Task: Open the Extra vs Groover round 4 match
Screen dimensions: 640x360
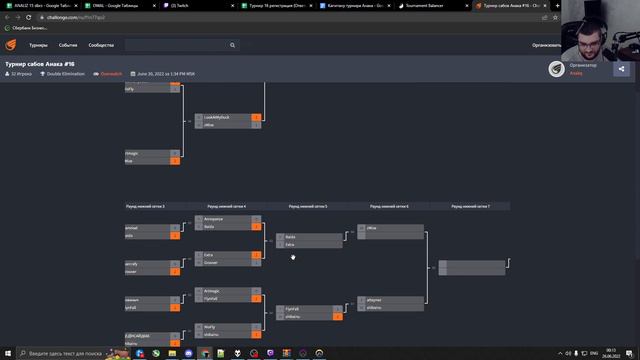Action: 228,259
